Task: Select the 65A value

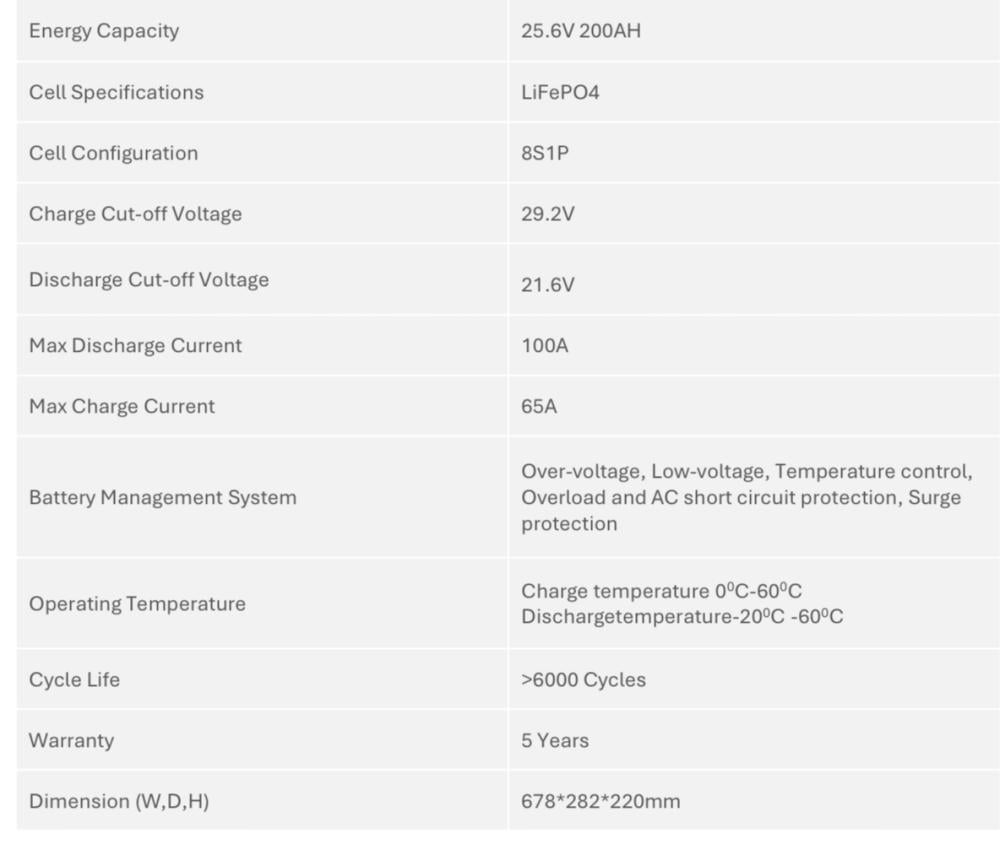Action: point(539,408)
